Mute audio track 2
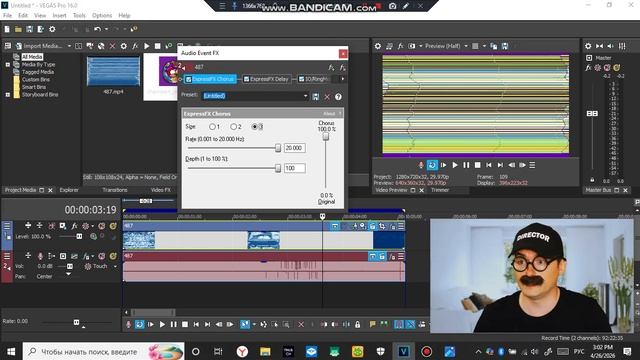 (102, 256)
